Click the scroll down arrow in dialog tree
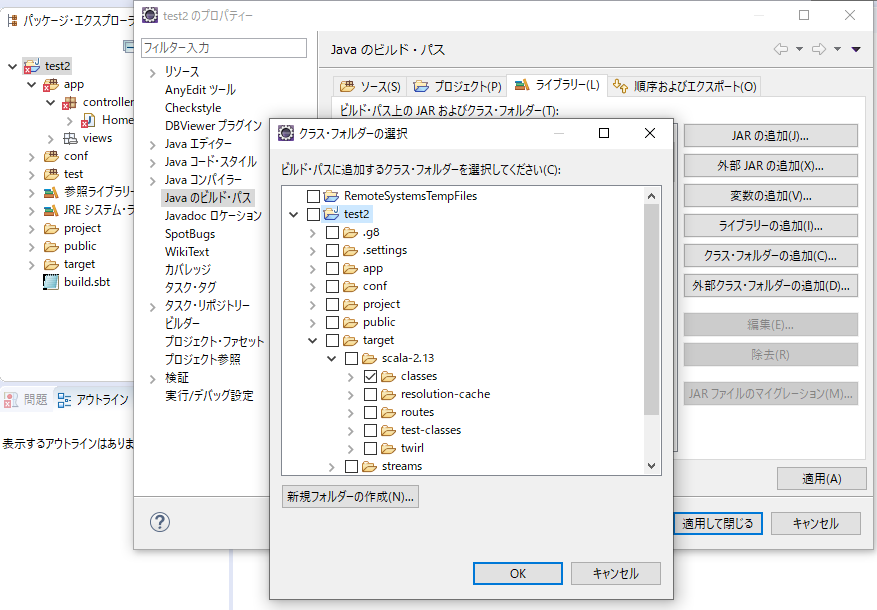Viewport: 877px width, 610px height. (x=652, y=466)
